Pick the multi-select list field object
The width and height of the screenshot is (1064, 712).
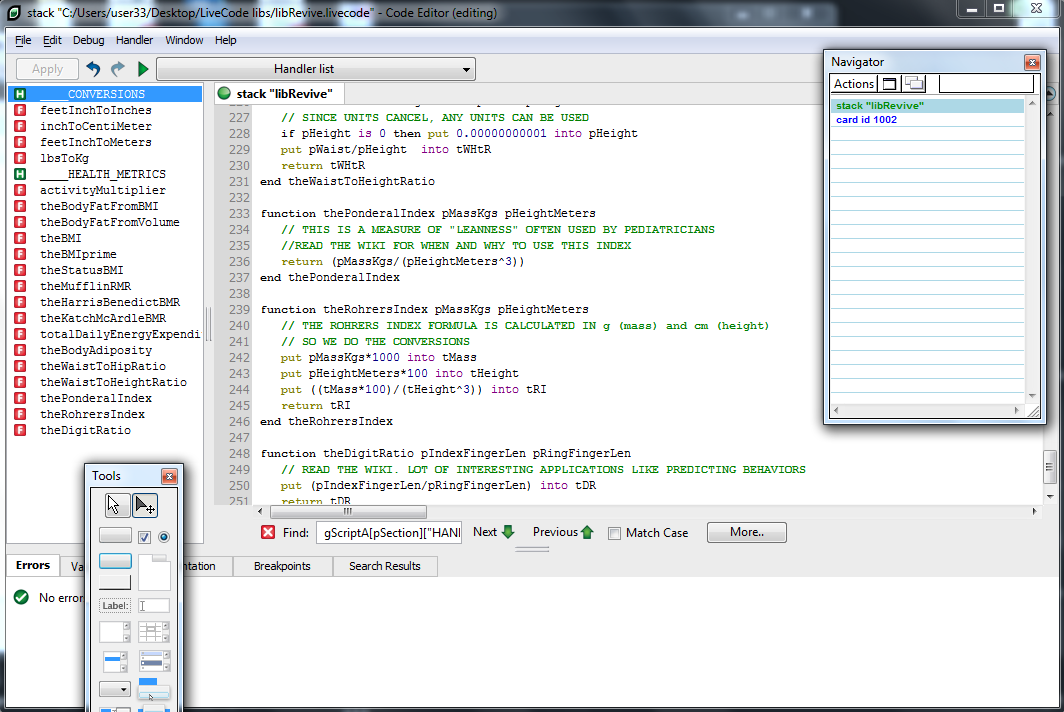[154, 660]
